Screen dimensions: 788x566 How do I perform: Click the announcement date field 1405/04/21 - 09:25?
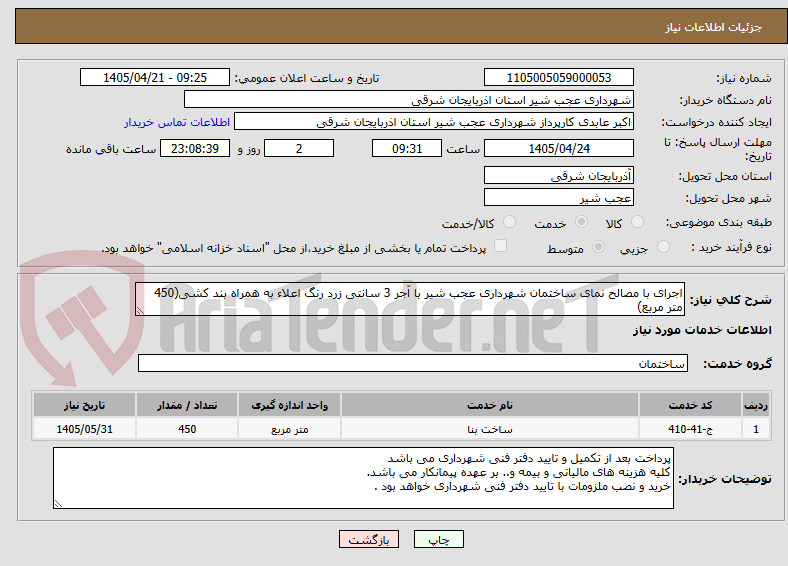pyautogui.click(x=155, y=77)
